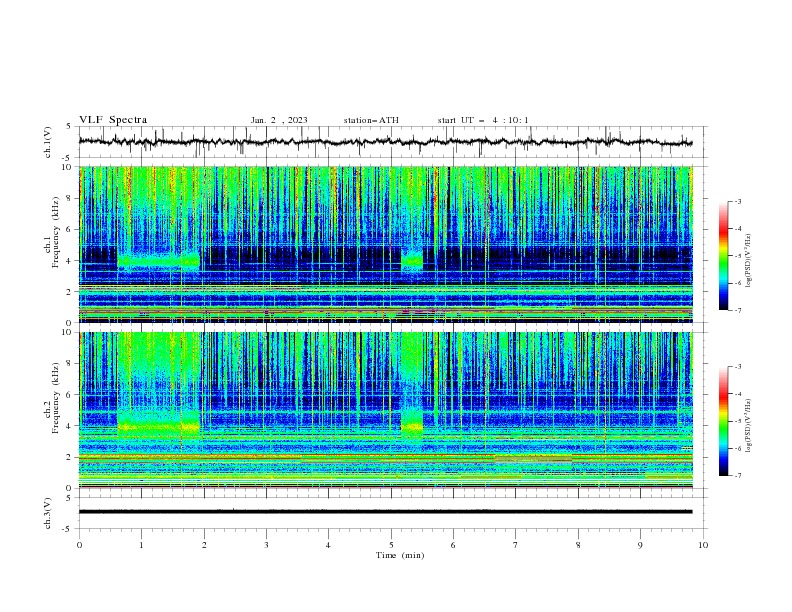Click the ch.1 voltage waveform trace
Screen dimensions: 792x612
(x=385, y=142)
